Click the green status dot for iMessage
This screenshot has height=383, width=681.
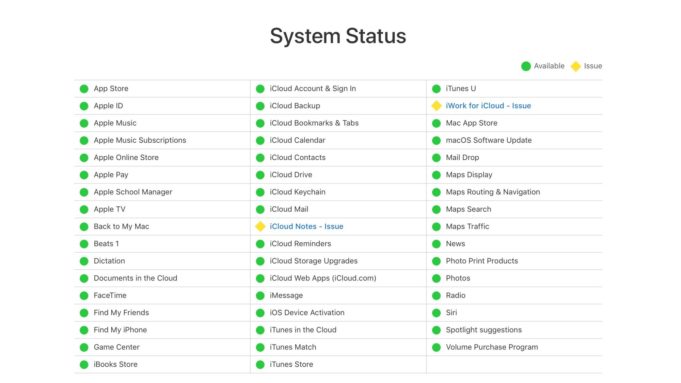[260, 296]
